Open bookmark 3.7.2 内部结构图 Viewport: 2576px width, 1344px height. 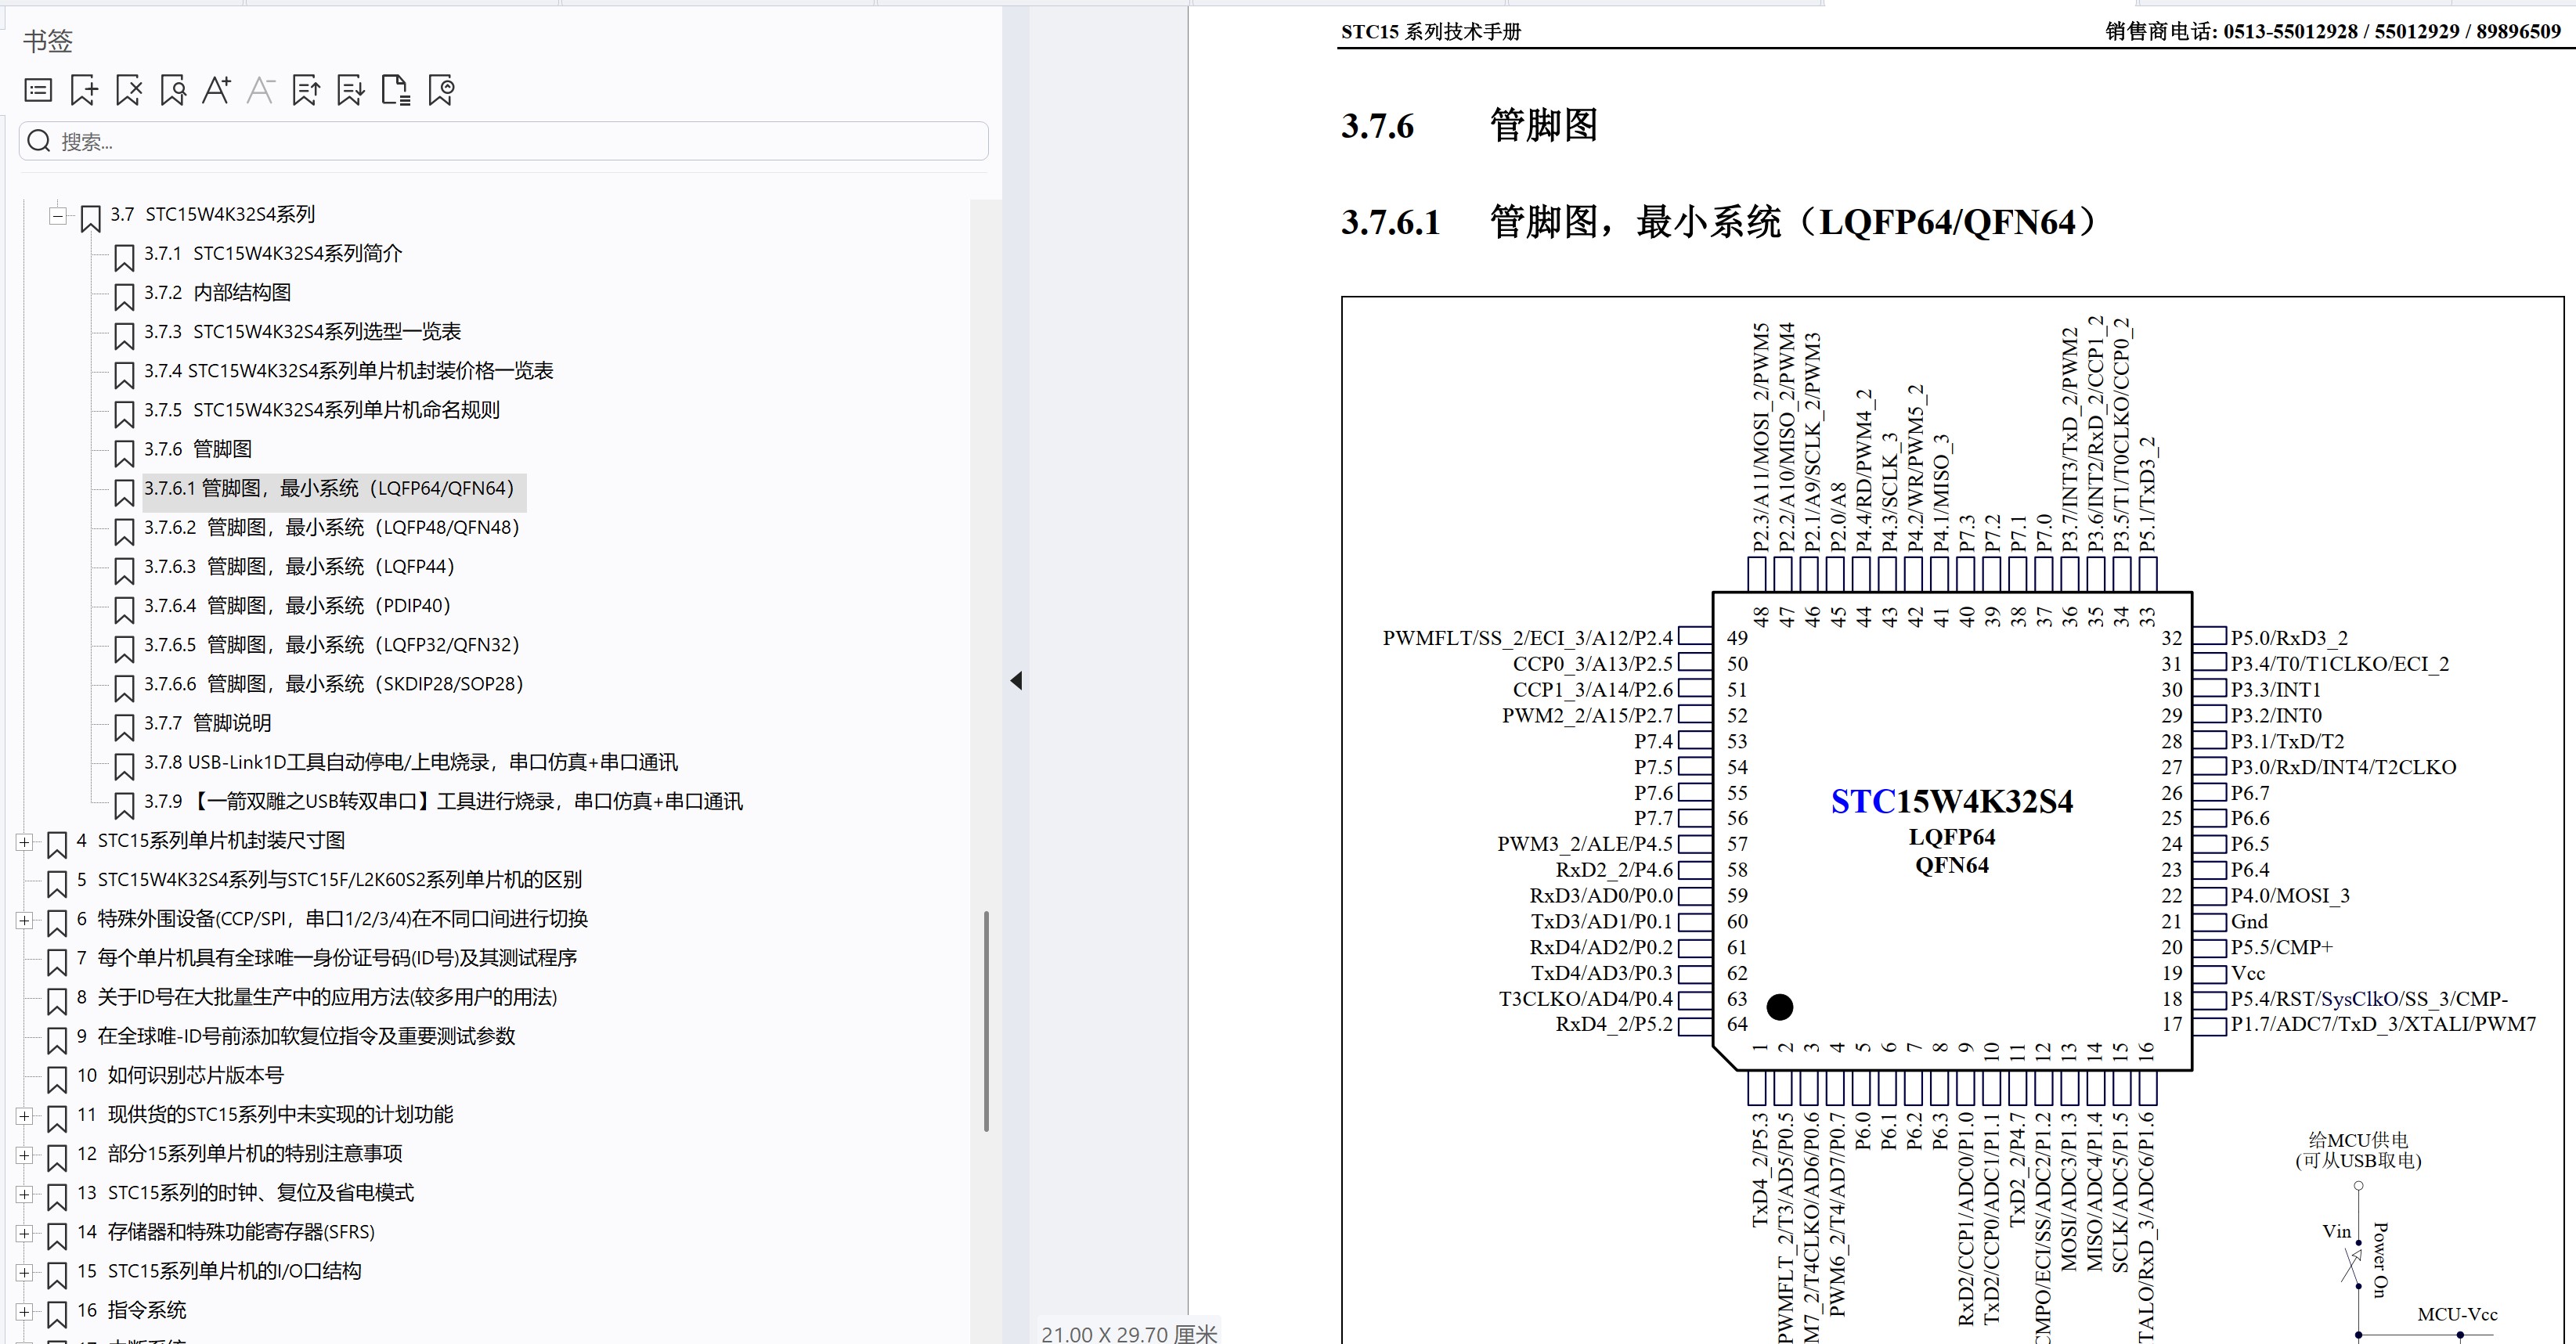click(x=217, y=292)
